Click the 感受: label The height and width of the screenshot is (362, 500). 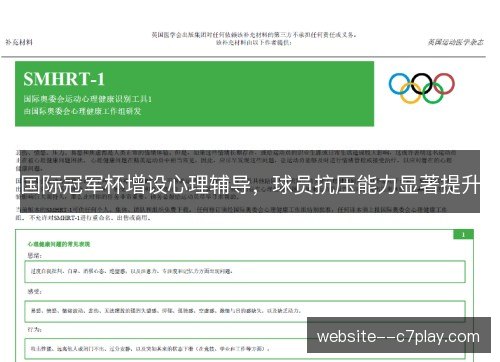click(35, 291)
